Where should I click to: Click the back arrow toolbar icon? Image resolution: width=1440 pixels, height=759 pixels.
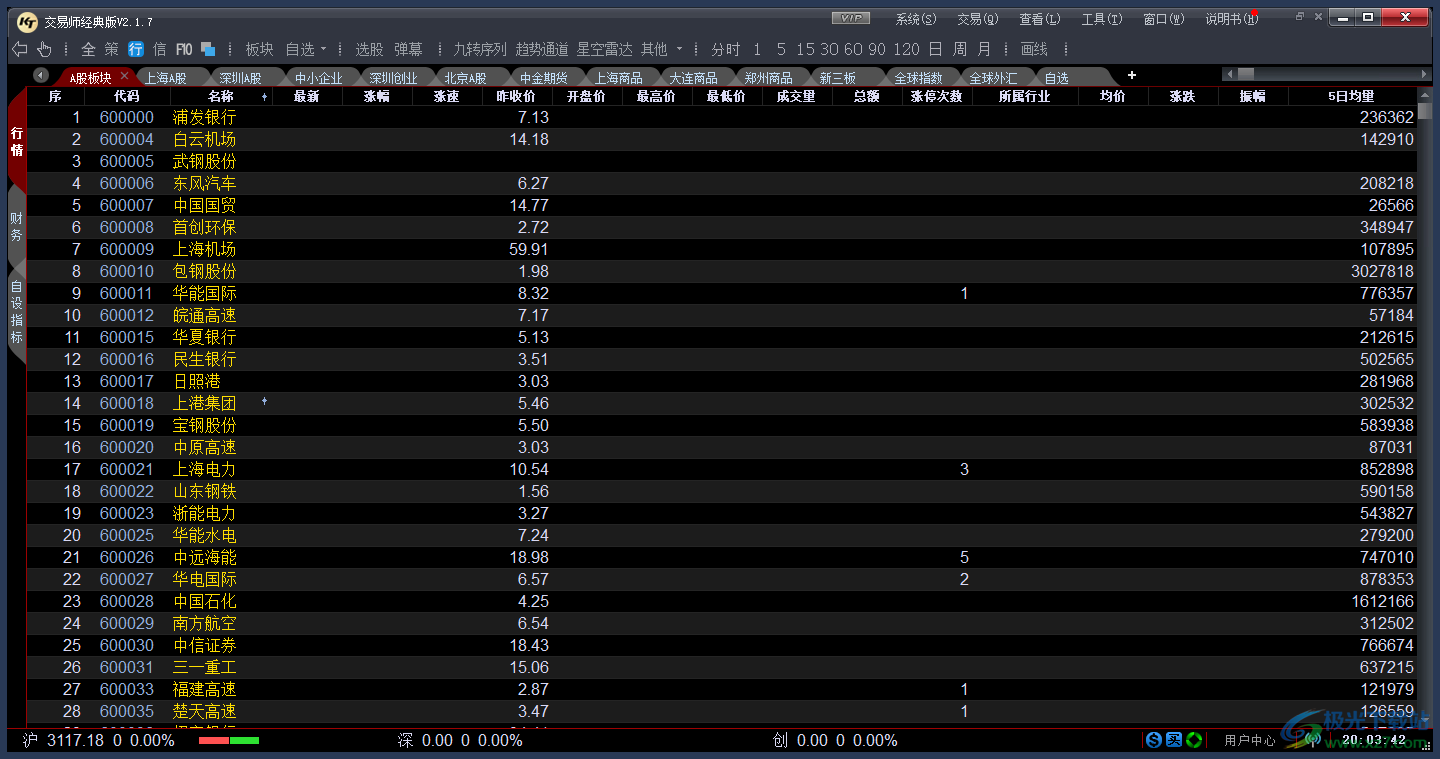click(19, 49)
